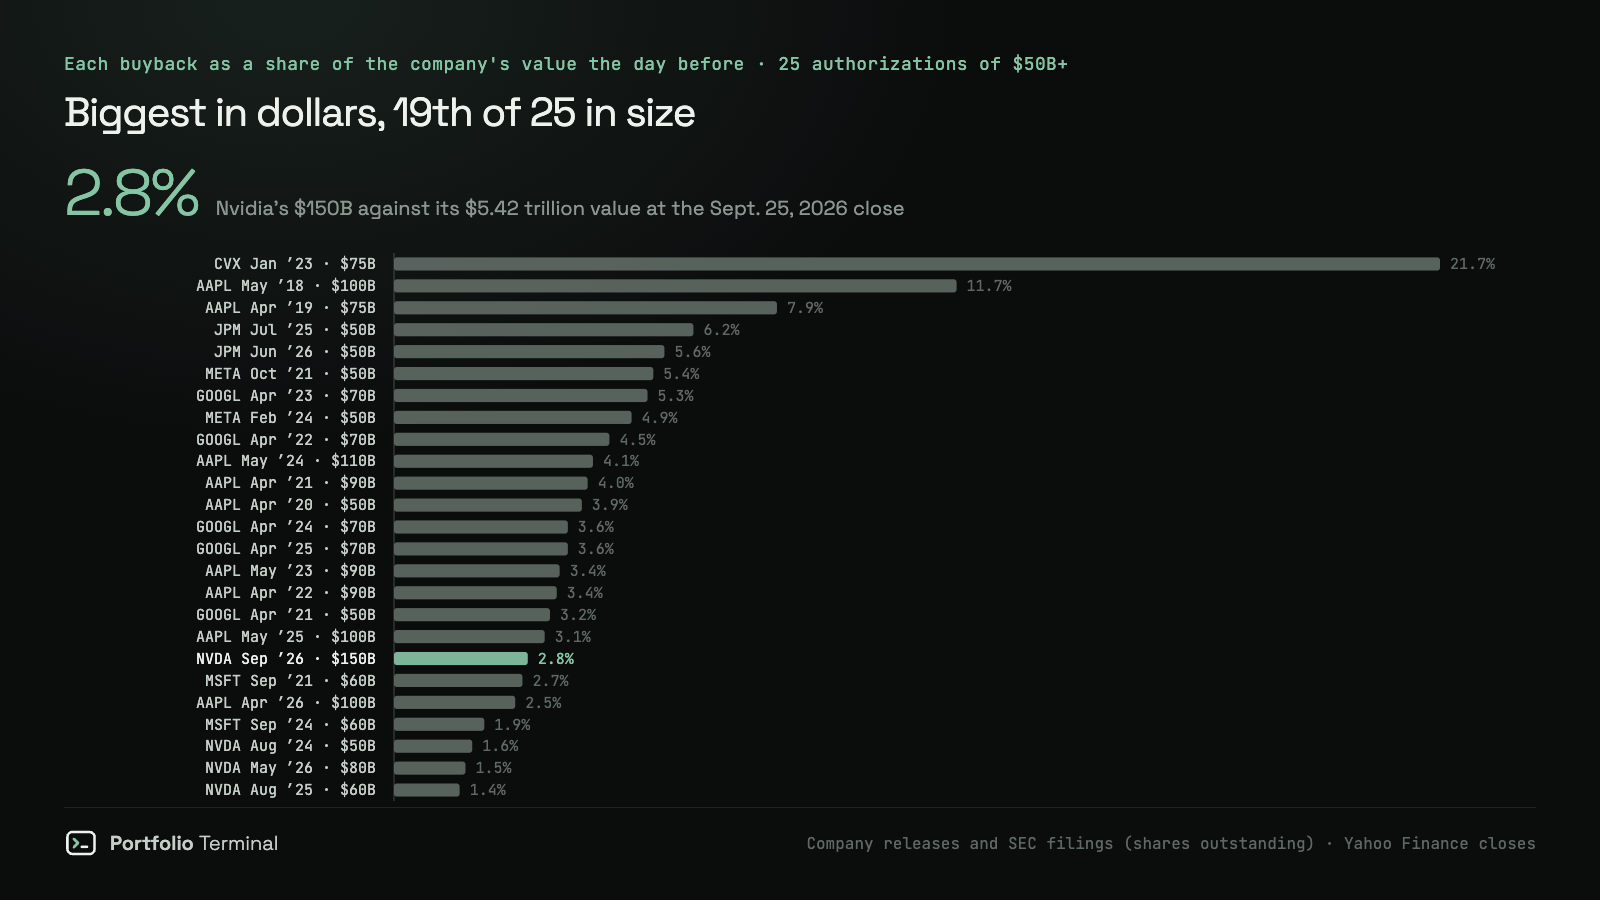
Task: Select the META Oct '21 · $50B label
Action: click(290, 374)
